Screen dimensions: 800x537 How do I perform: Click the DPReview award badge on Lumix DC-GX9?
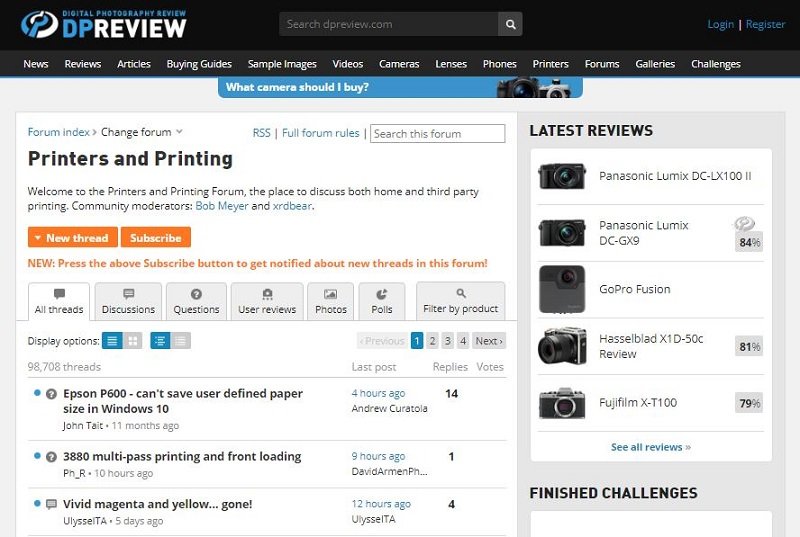744,223
